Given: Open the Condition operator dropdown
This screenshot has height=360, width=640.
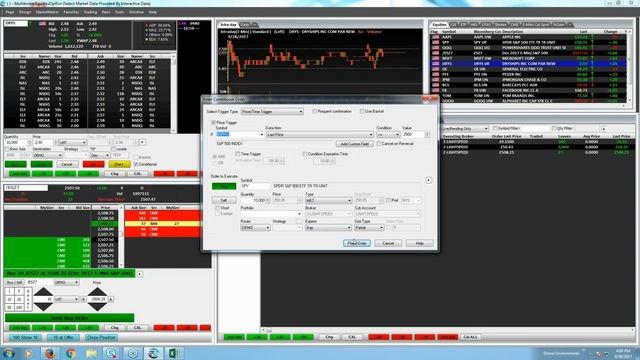Looking at the screenshot, I should (x=388, y=134).
